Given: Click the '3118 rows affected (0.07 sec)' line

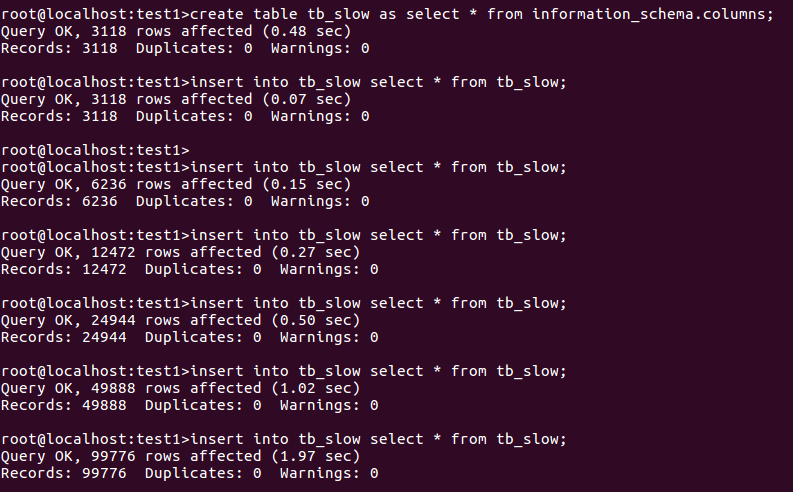Looking at the screenshot, I should (x=176, y=99).
